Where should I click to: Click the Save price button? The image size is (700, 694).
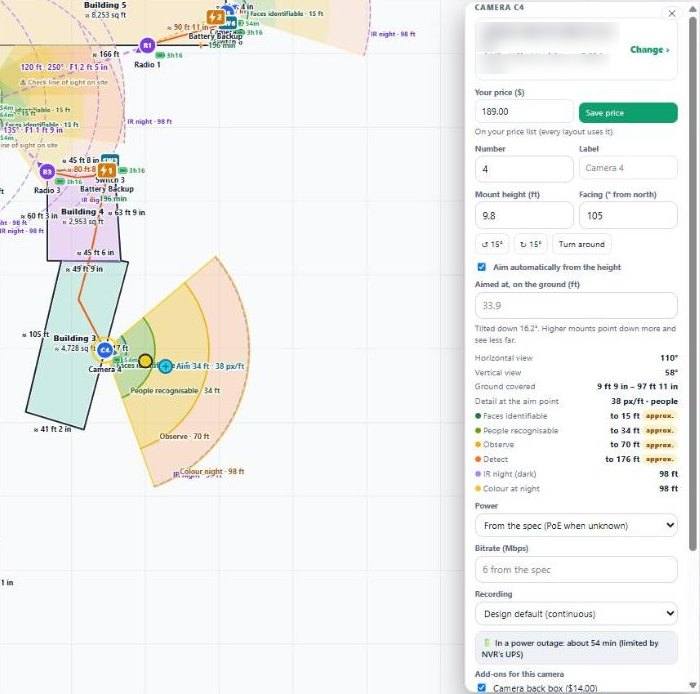tap(628, 112)
